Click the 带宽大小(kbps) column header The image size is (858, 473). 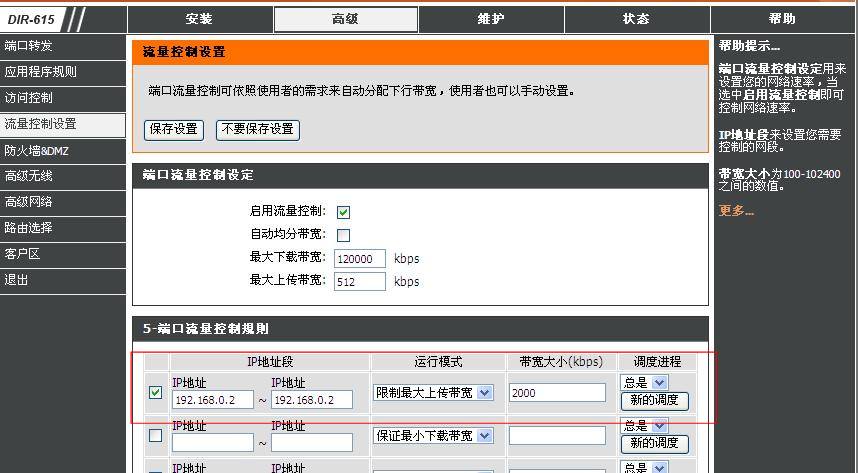(x=561, y=362)
